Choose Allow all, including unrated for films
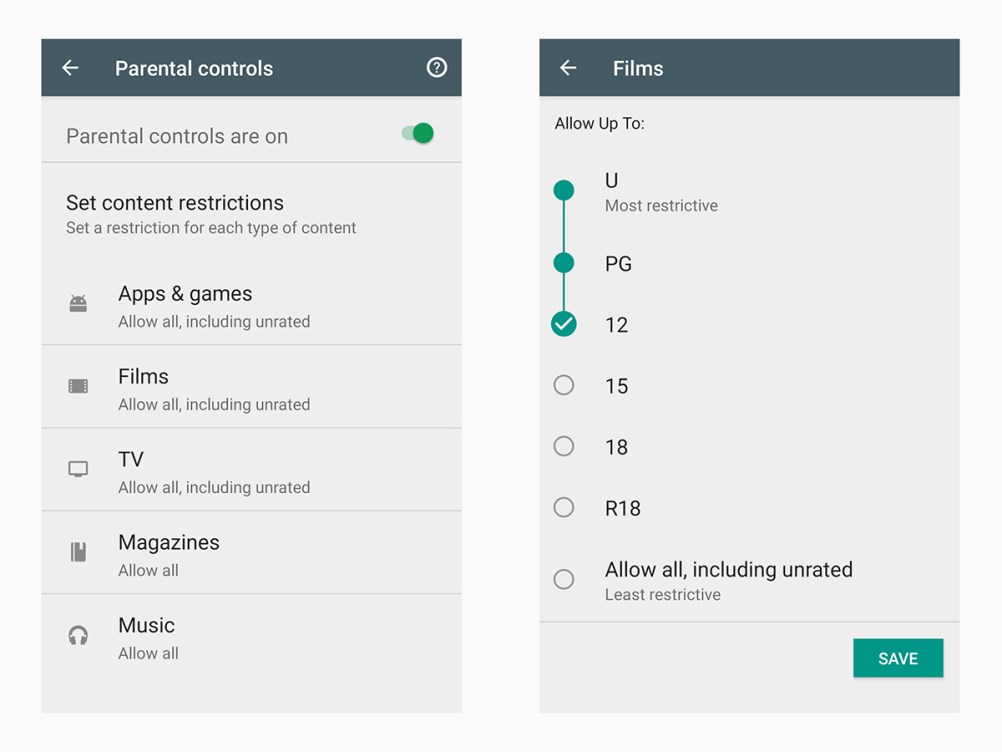The image size is (1002, 752). [563, 579]
